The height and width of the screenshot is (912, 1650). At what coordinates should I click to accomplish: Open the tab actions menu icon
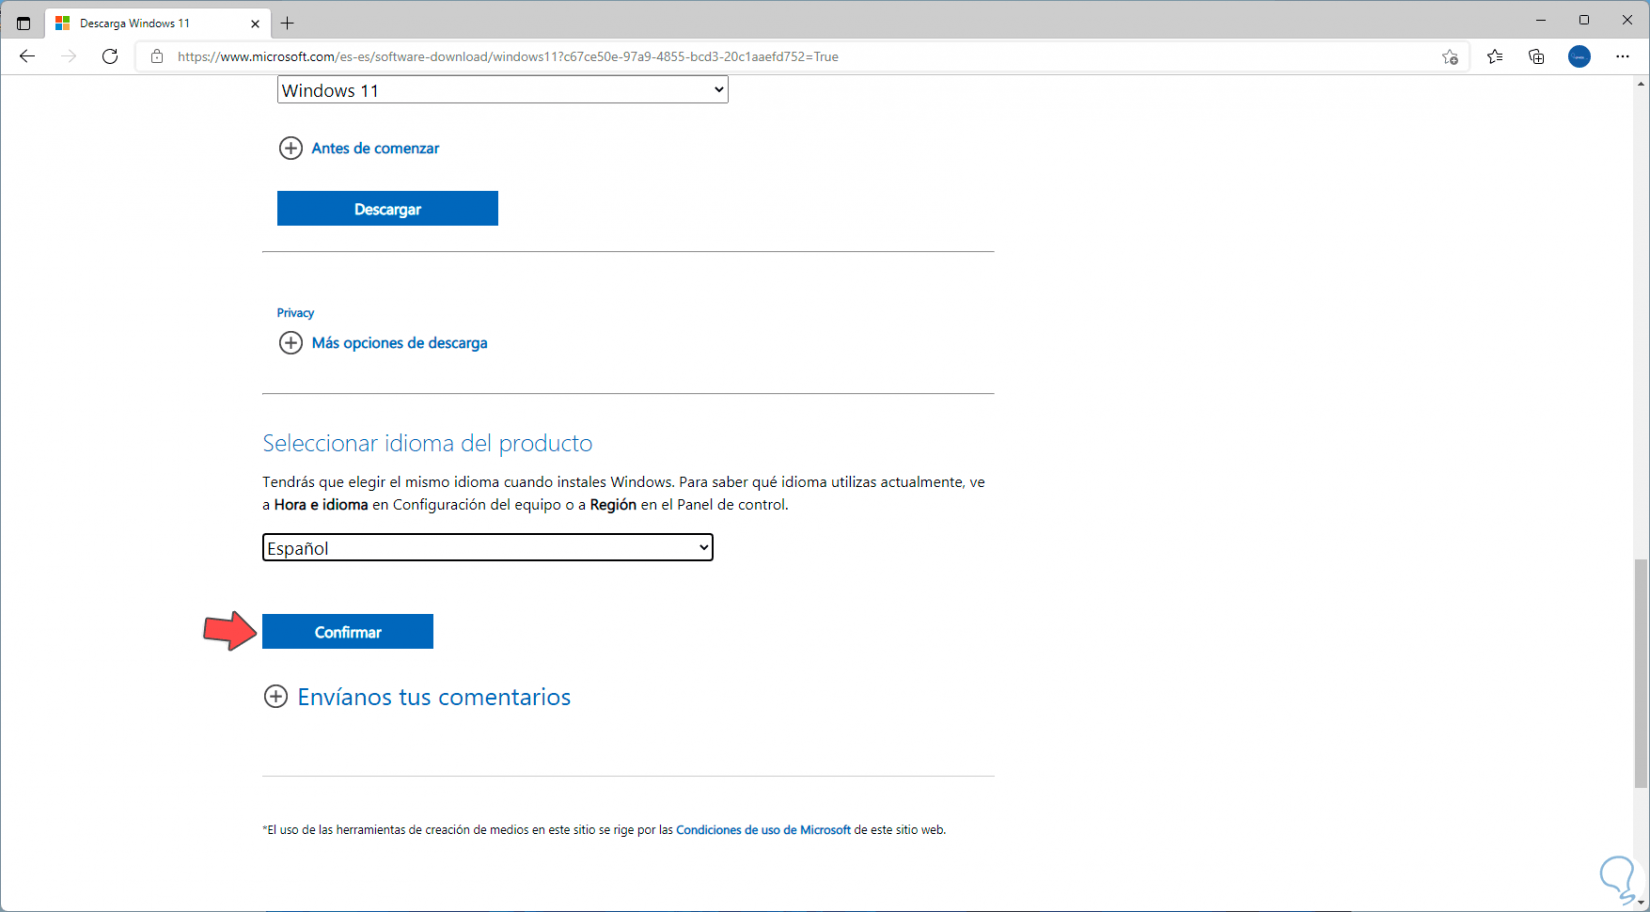(23, 23)
